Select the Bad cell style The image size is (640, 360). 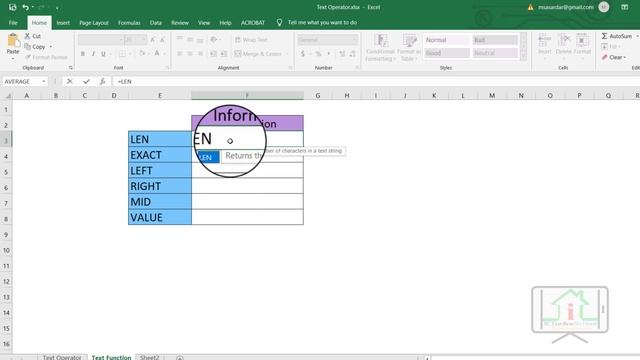(495, 40)
